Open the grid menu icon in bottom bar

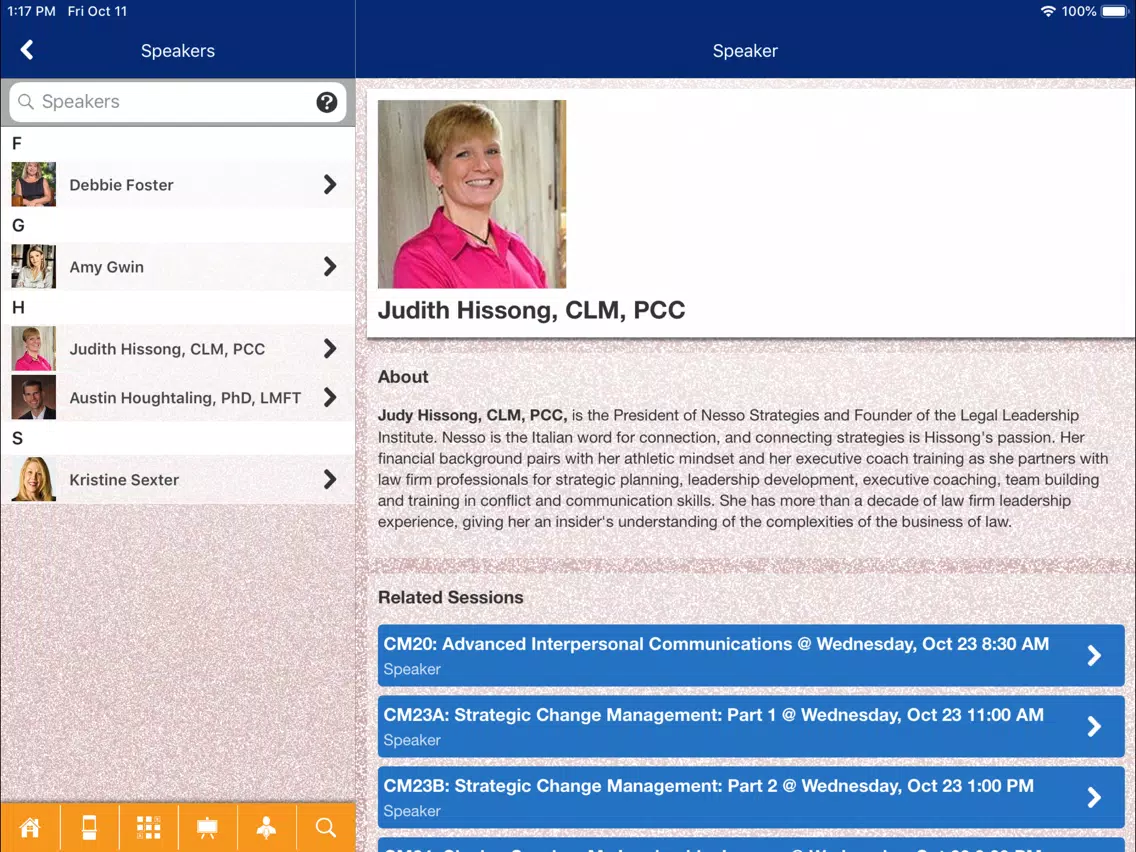click(x=149, y=827)
